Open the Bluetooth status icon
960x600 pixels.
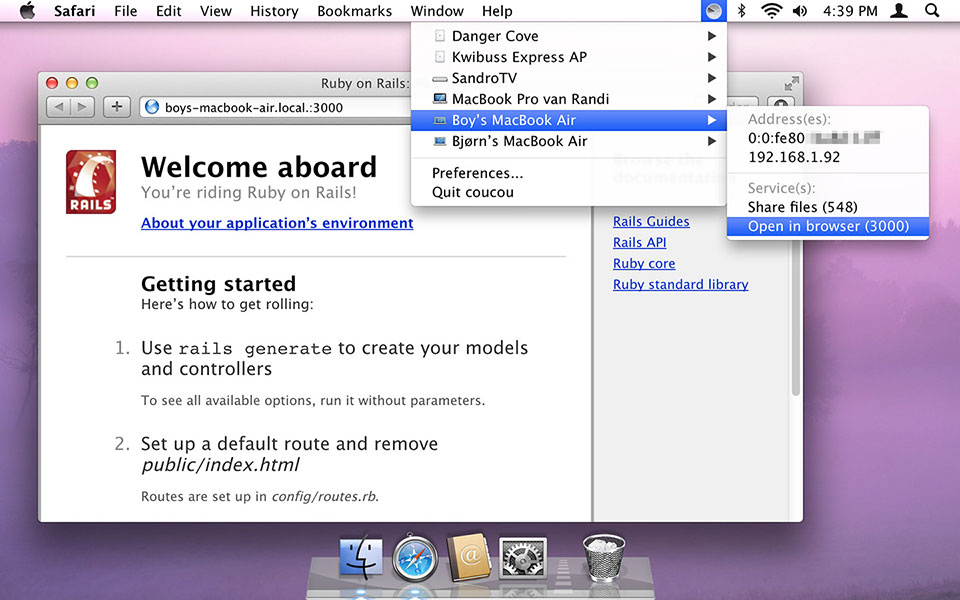pos(741,10)
